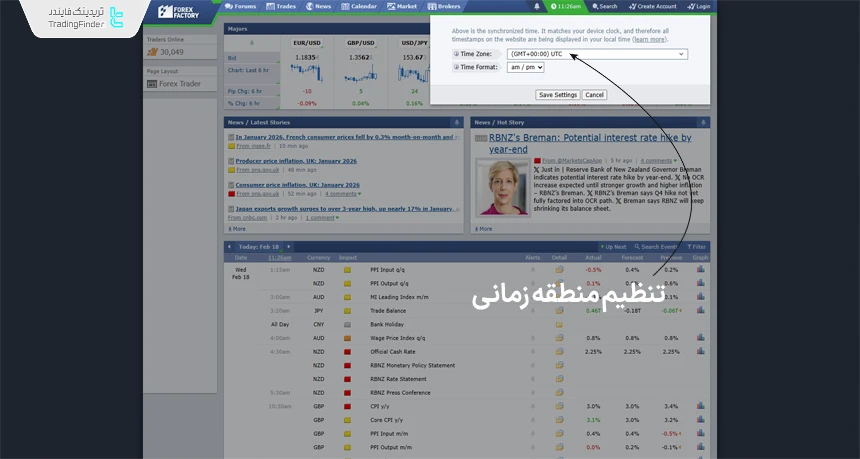Open detail folder for Official Cash Rate
Viewport: 860px width, 459px height.
pyautogui.click(x=559, y=352)
